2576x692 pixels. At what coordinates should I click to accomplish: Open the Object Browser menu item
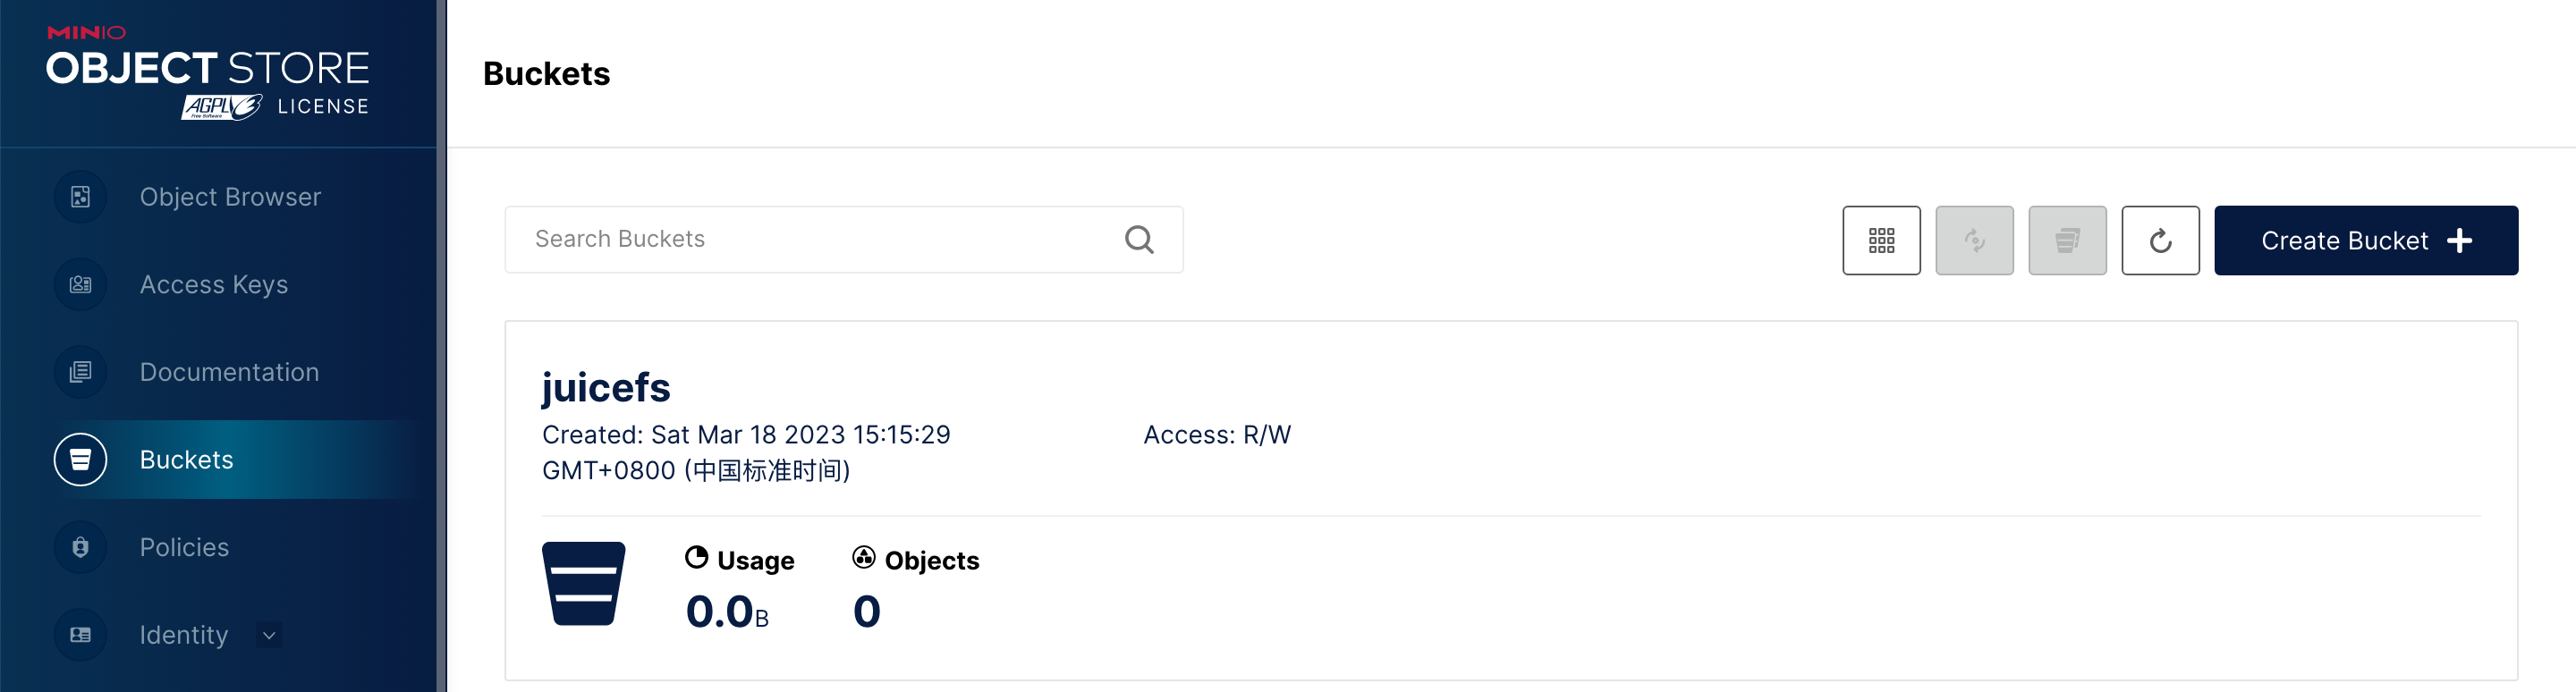pyautogui.click(x=230, y=197)
